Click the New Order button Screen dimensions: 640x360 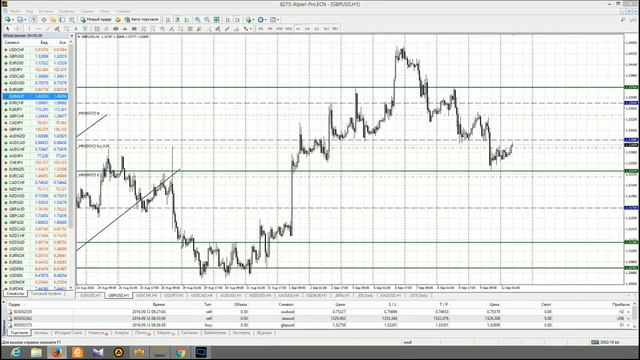click(x=96, y=19)
